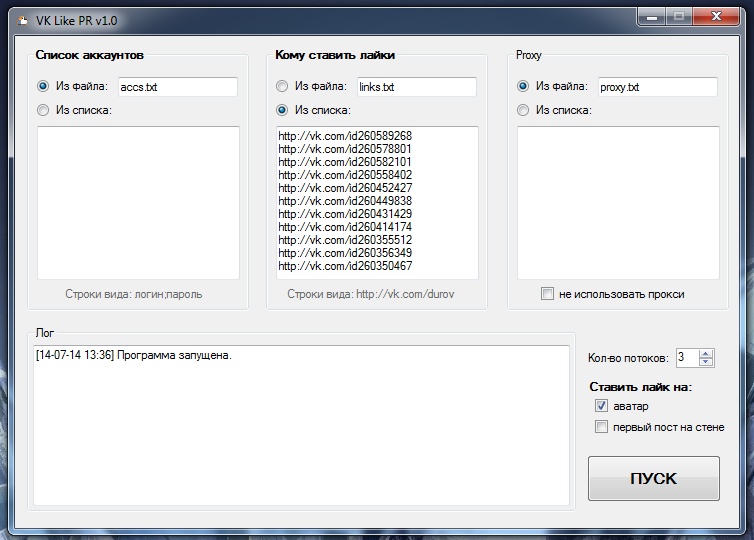Decrease thread count with down arrow
Image resolution: width=754 pixels, height=540 pixels.
click(706, 362)
